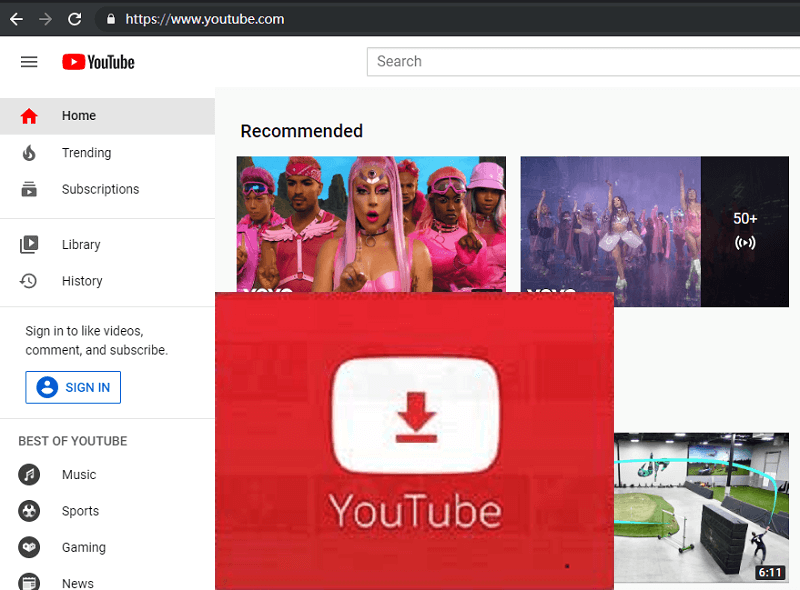Click the Subscriptions icon

tap(29, 189)
